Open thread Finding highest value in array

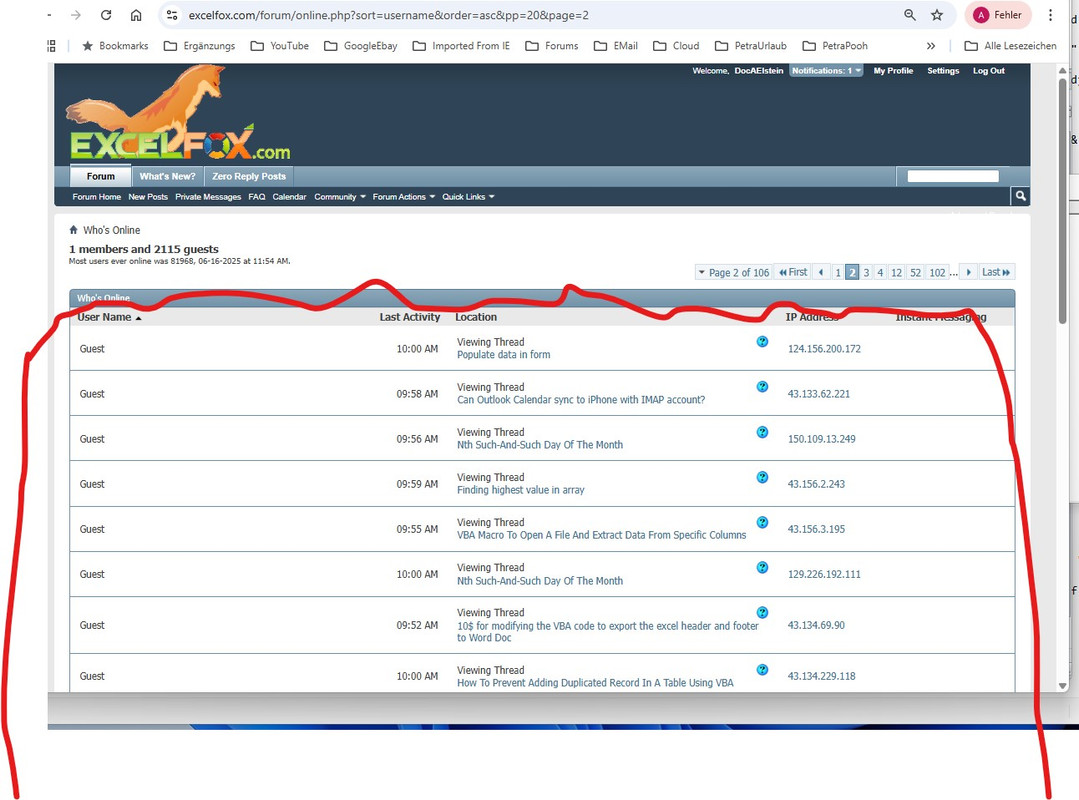coord(521,490)
